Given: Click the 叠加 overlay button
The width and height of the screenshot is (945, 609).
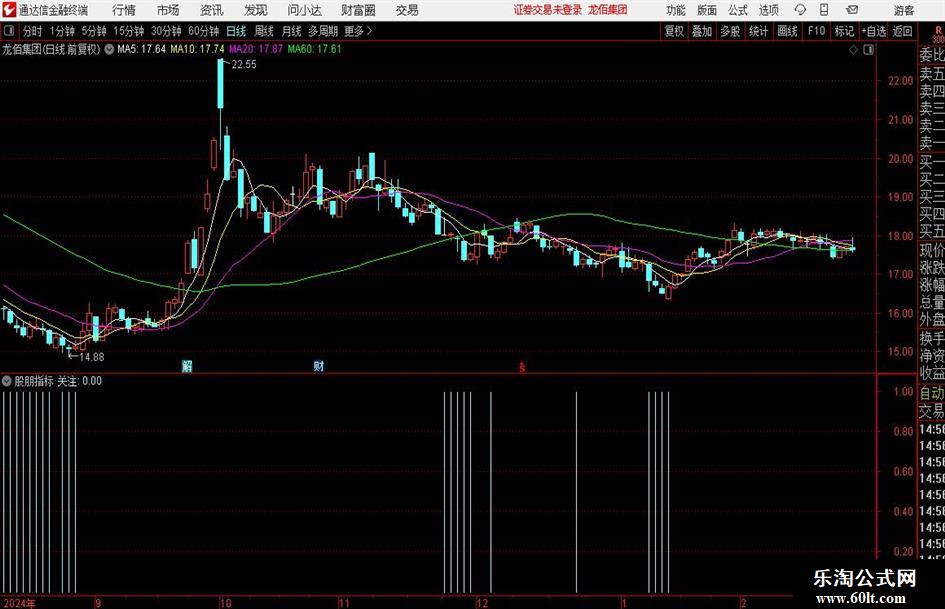Looking at the screenshot, I should 702,31.
